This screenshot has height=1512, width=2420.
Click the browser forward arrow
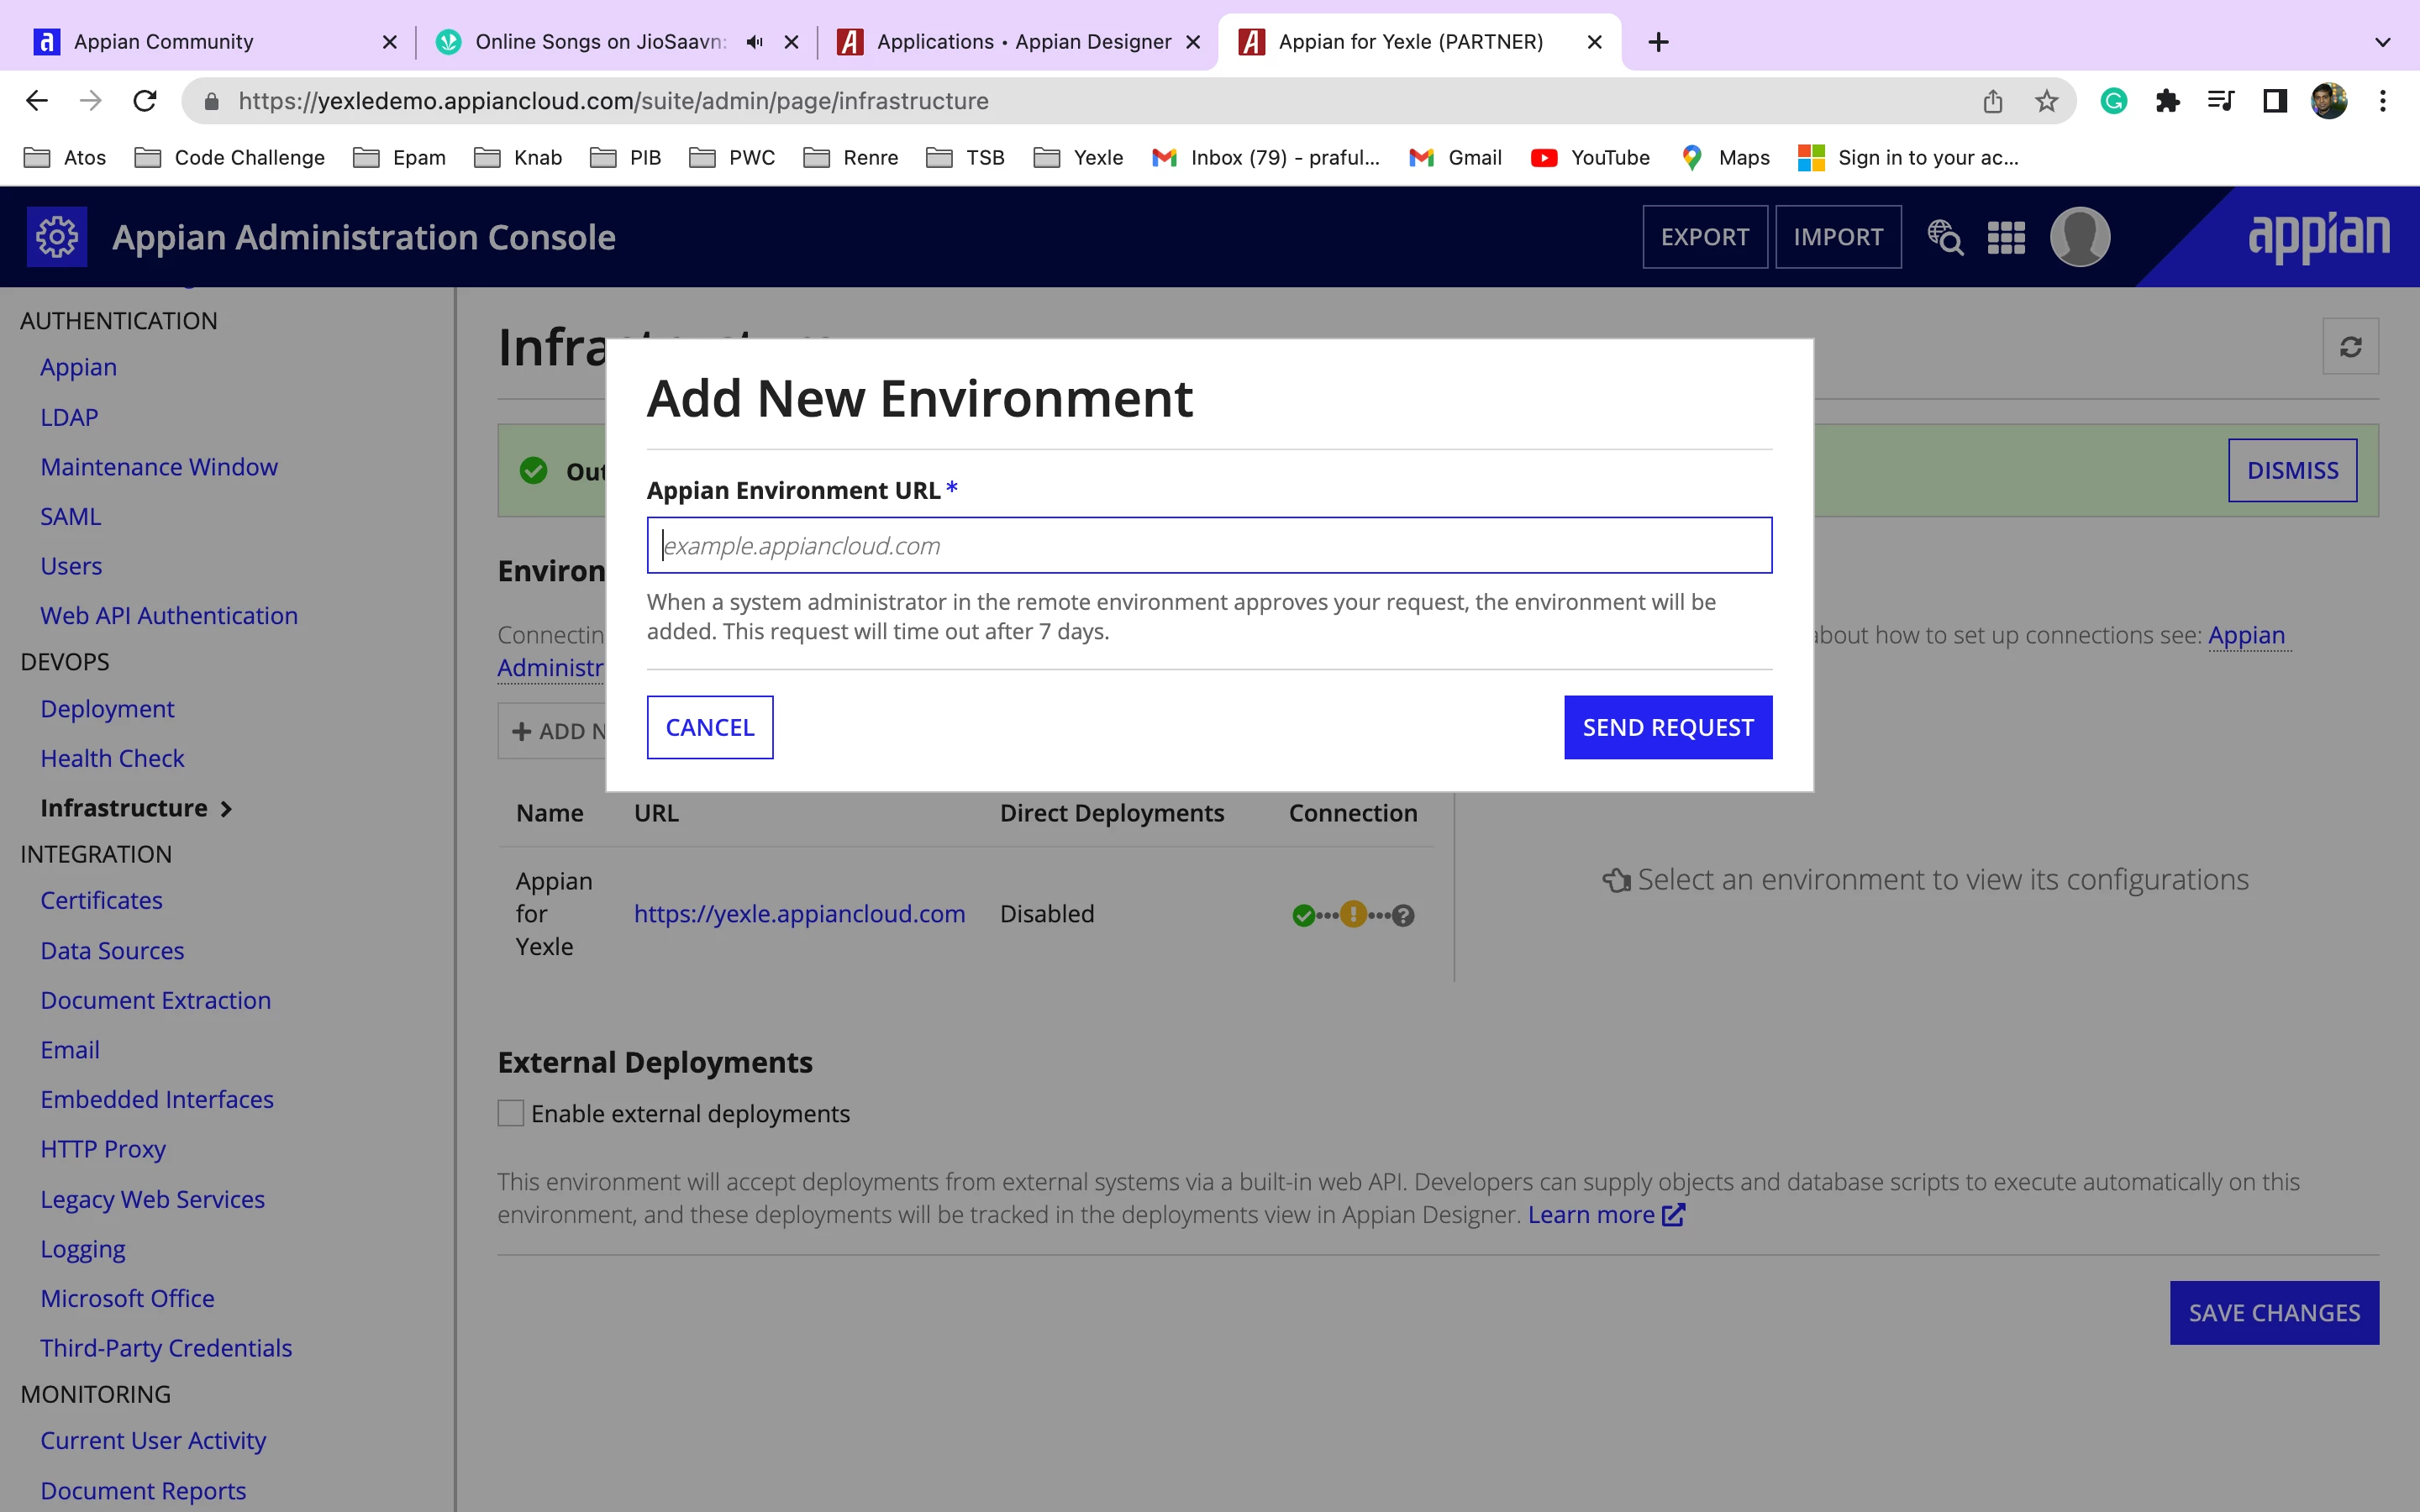91,101
